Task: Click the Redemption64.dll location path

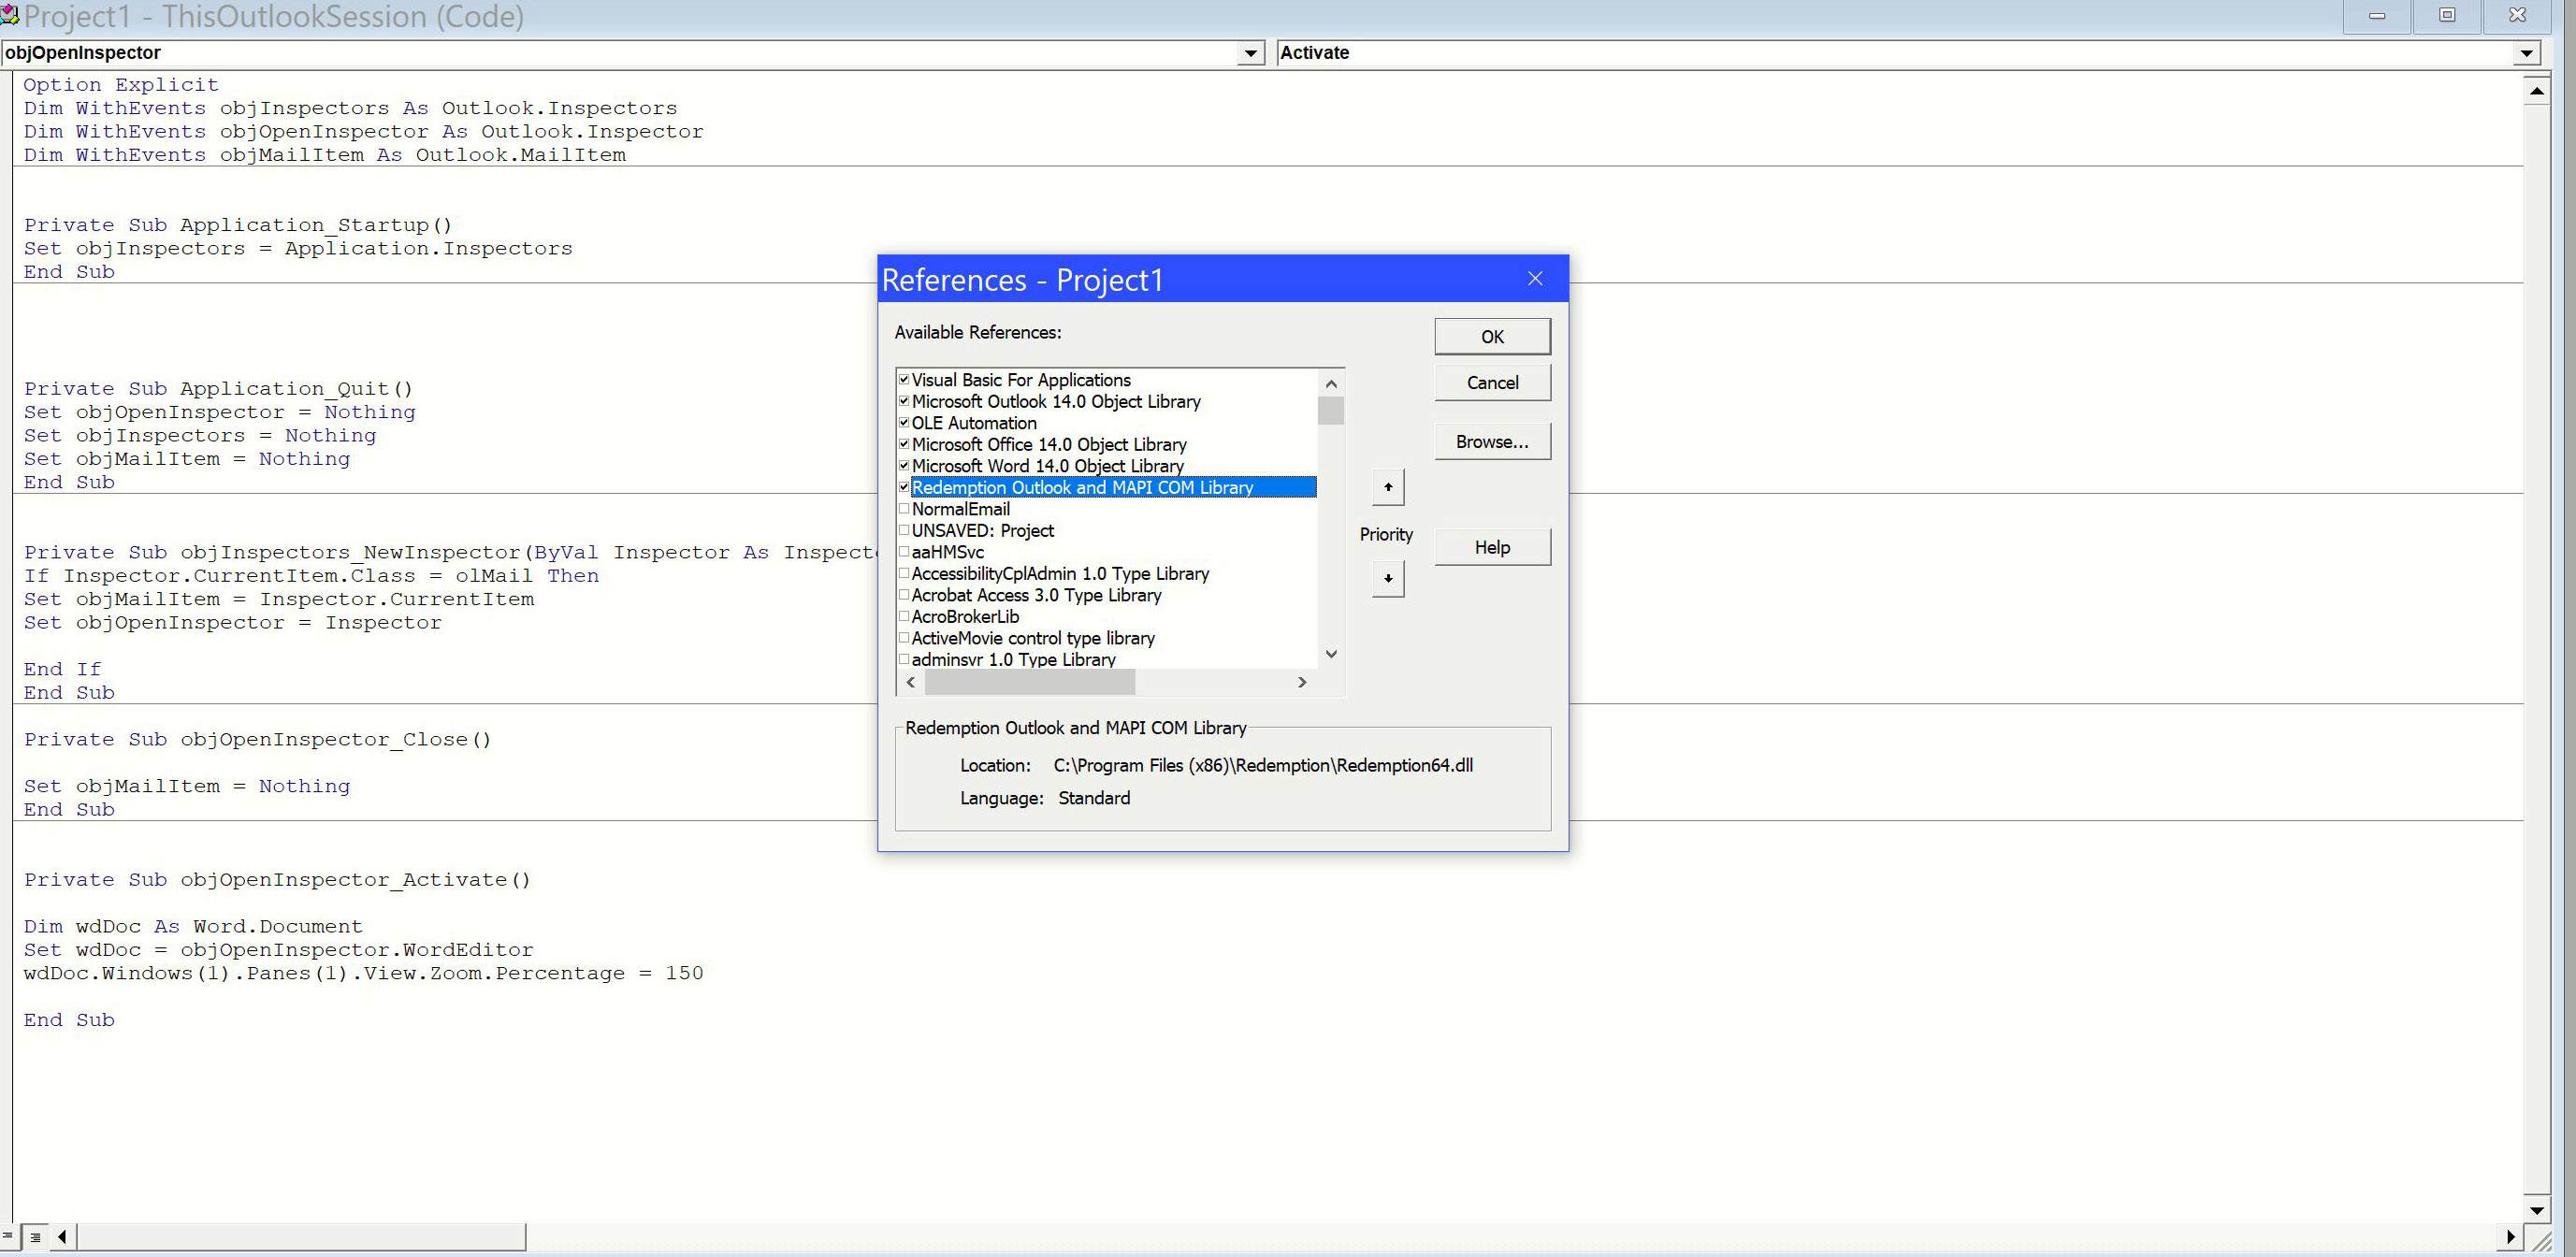Action: pyautogui.click(x=1263, y=765)
